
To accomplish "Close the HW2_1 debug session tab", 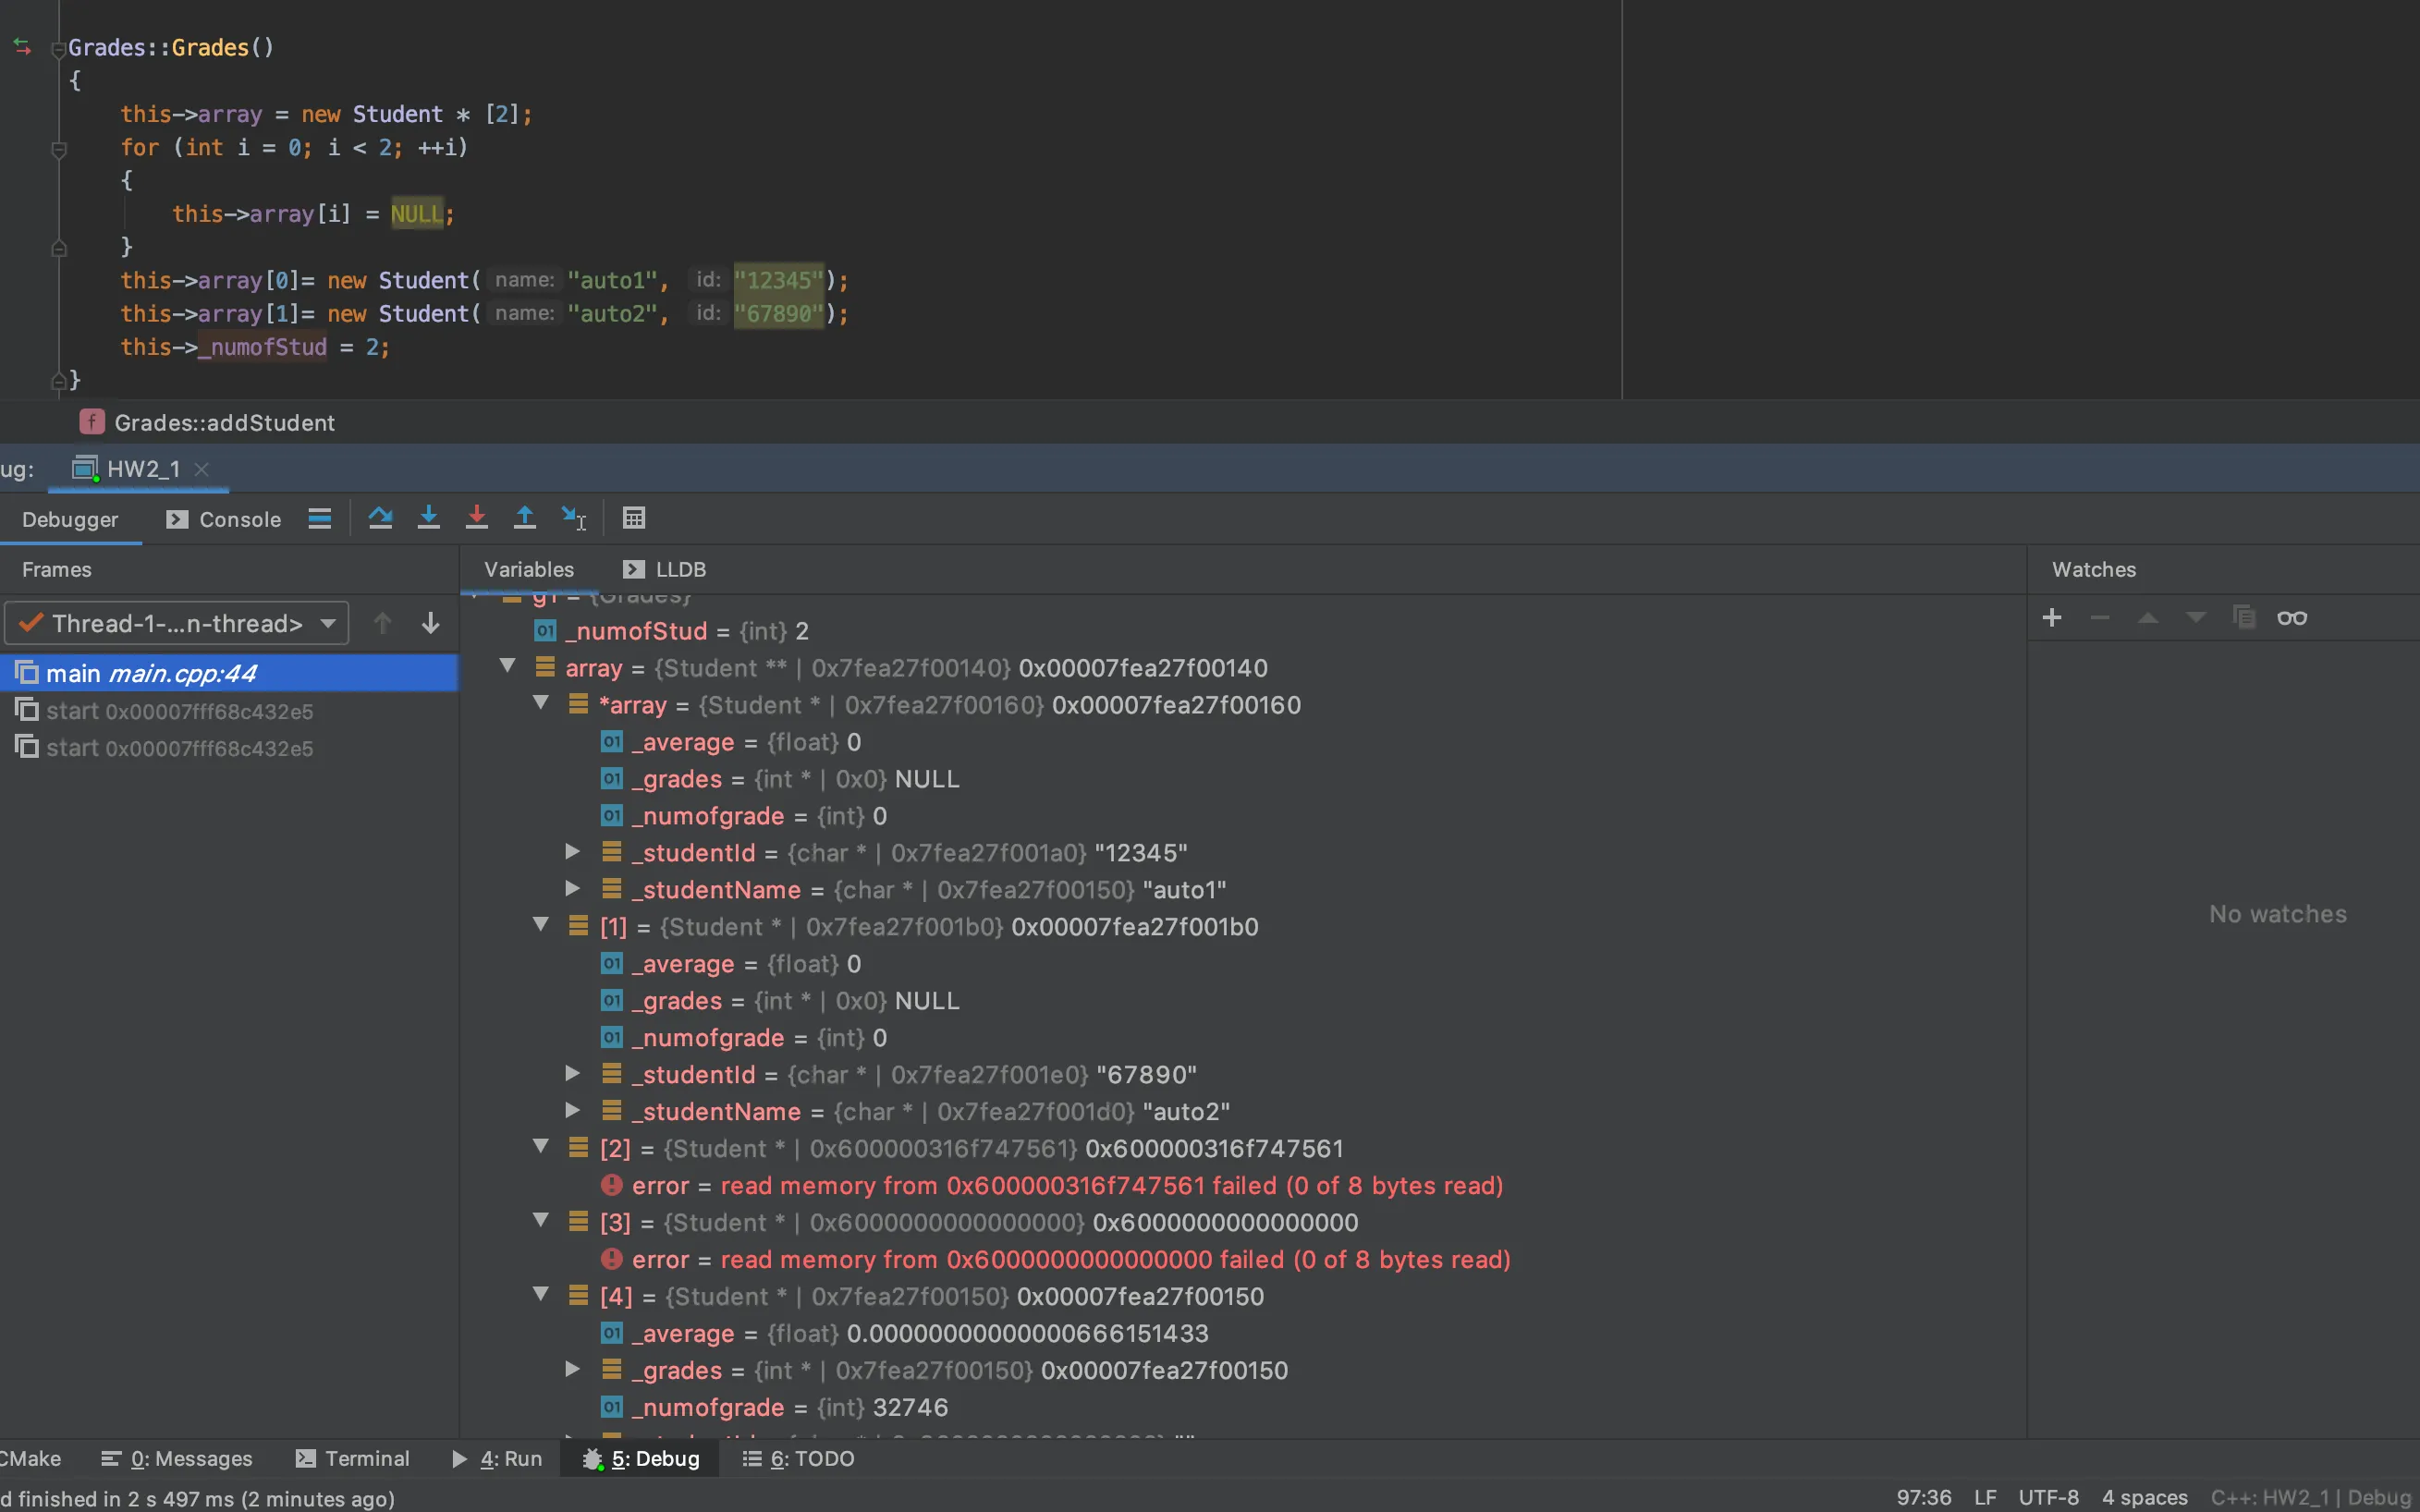I will click(x=202, y=469).
